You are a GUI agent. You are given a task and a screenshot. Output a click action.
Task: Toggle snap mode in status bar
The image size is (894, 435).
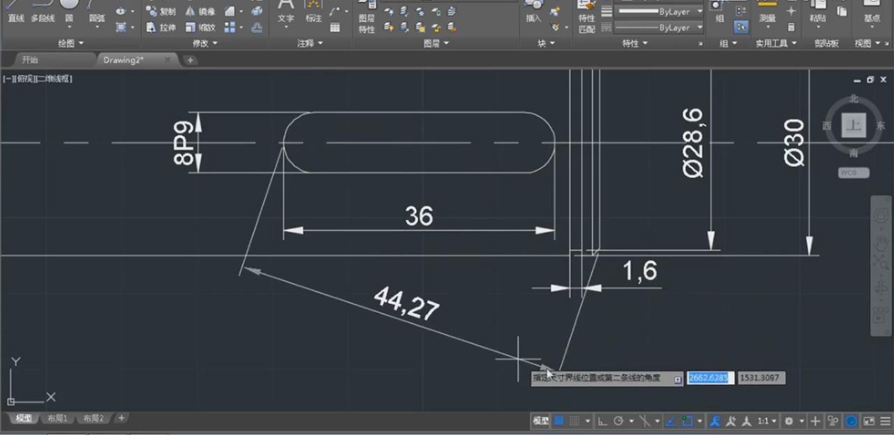(575, 421)
